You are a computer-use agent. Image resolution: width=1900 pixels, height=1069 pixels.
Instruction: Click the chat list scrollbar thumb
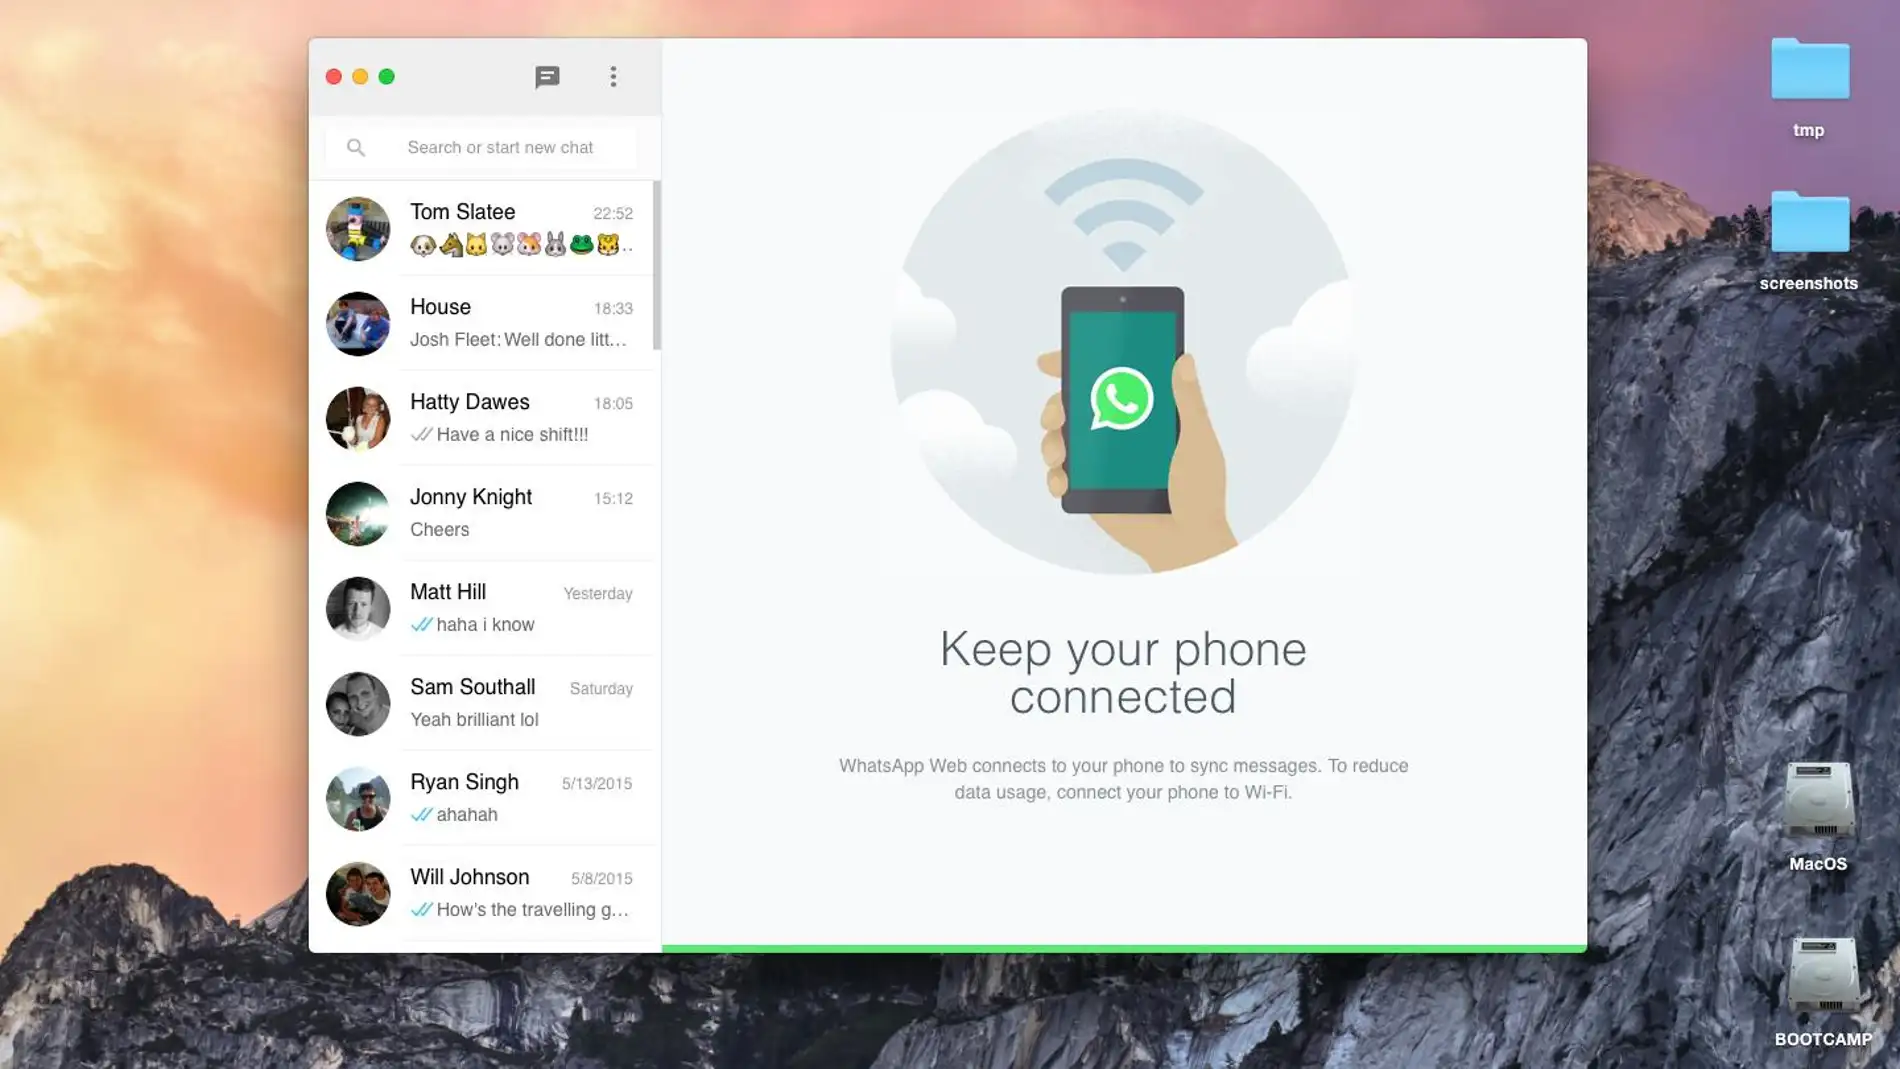click(657, 265)
